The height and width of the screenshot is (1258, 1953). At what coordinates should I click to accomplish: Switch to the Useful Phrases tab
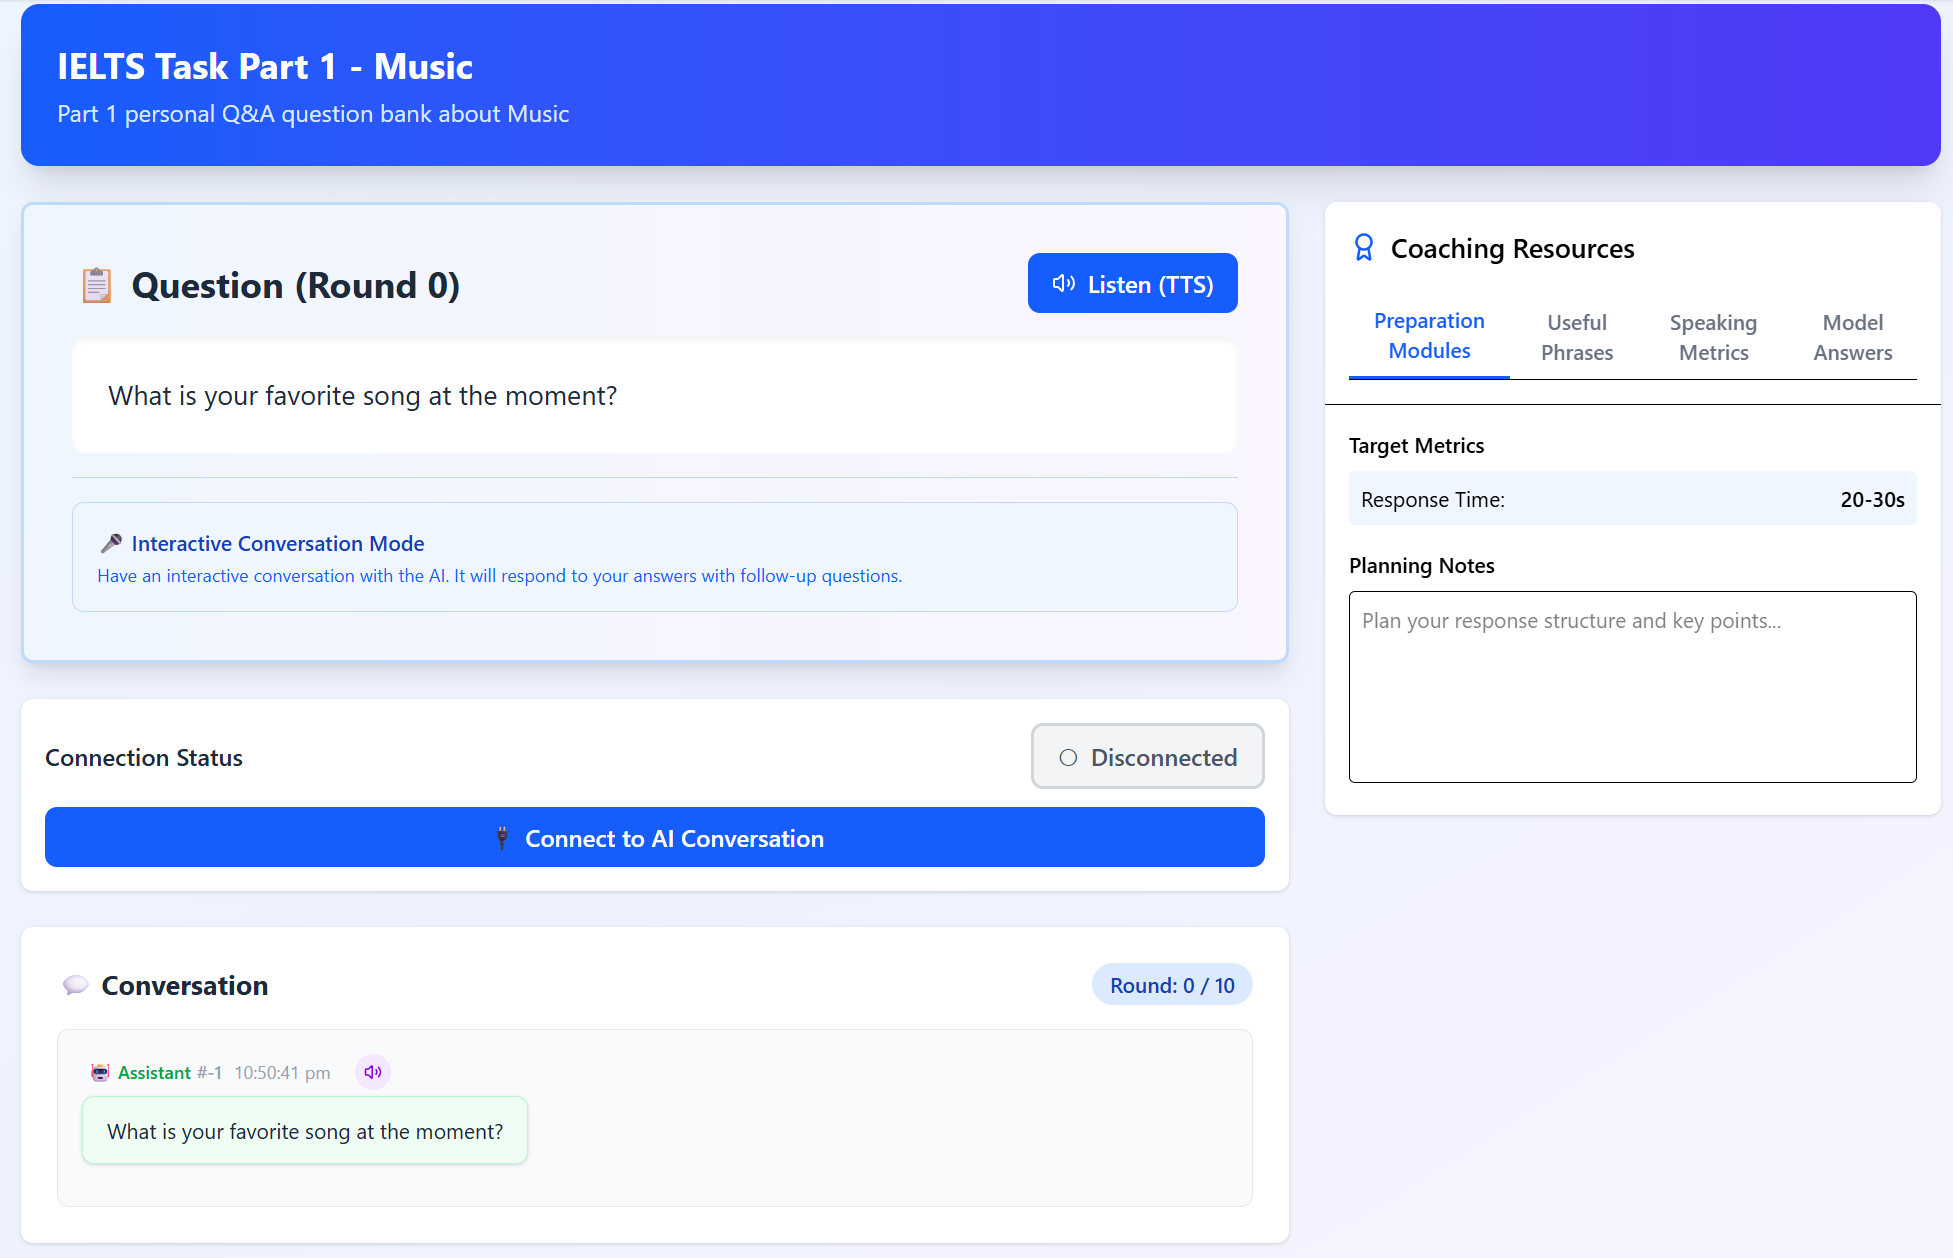click(1576, 337)
